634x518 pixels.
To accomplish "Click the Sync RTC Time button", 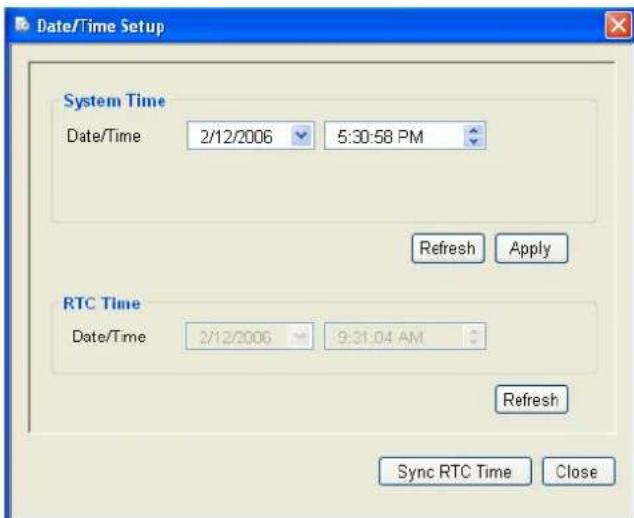I will (455, 471).
